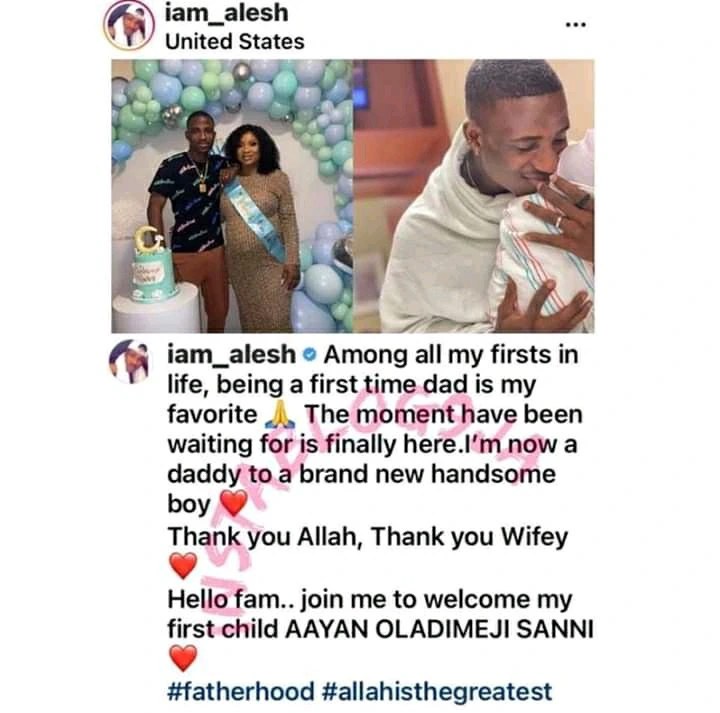Tap the red heart above the hashtags
Viewport: 720px width, 713px height.
click(183, 657)
